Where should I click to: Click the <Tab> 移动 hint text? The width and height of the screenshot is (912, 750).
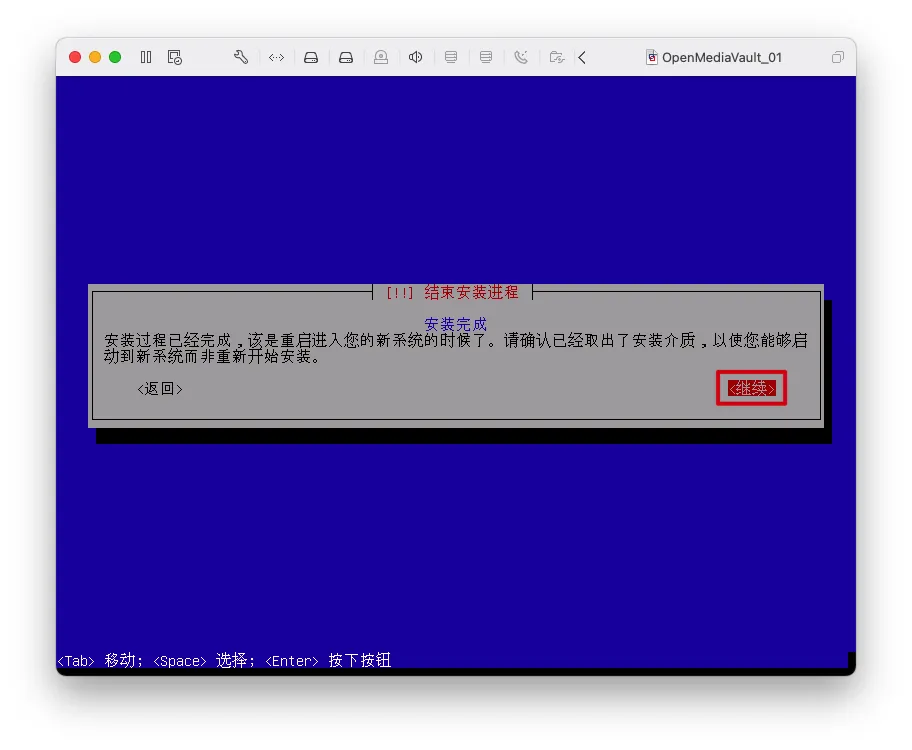(x=100, y=660)
